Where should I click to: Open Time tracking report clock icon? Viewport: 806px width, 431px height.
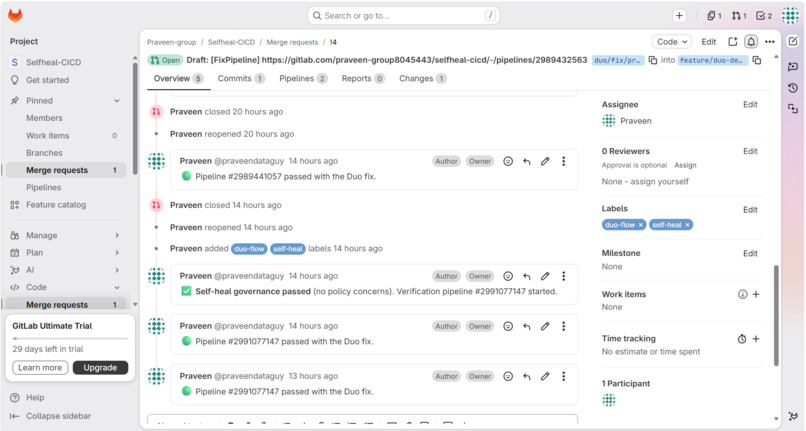point(742,339)
